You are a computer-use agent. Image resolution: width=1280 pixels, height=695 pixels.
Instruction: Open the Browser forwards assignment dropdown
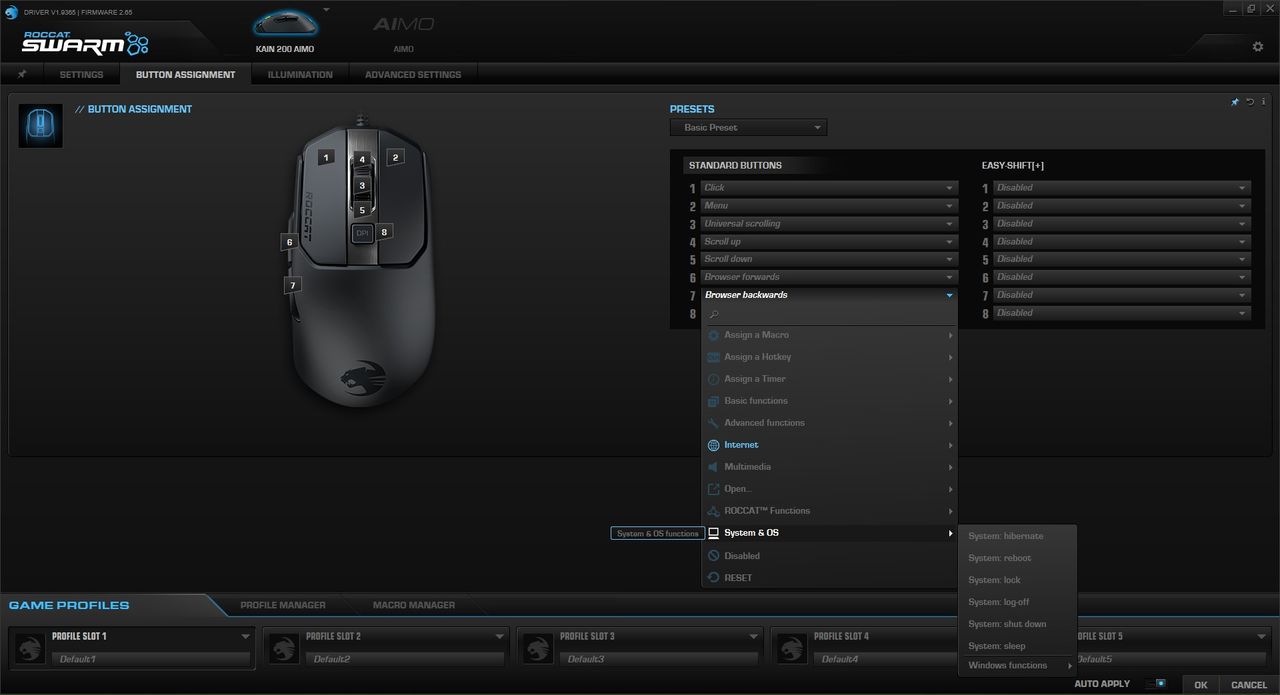(829, 277)
